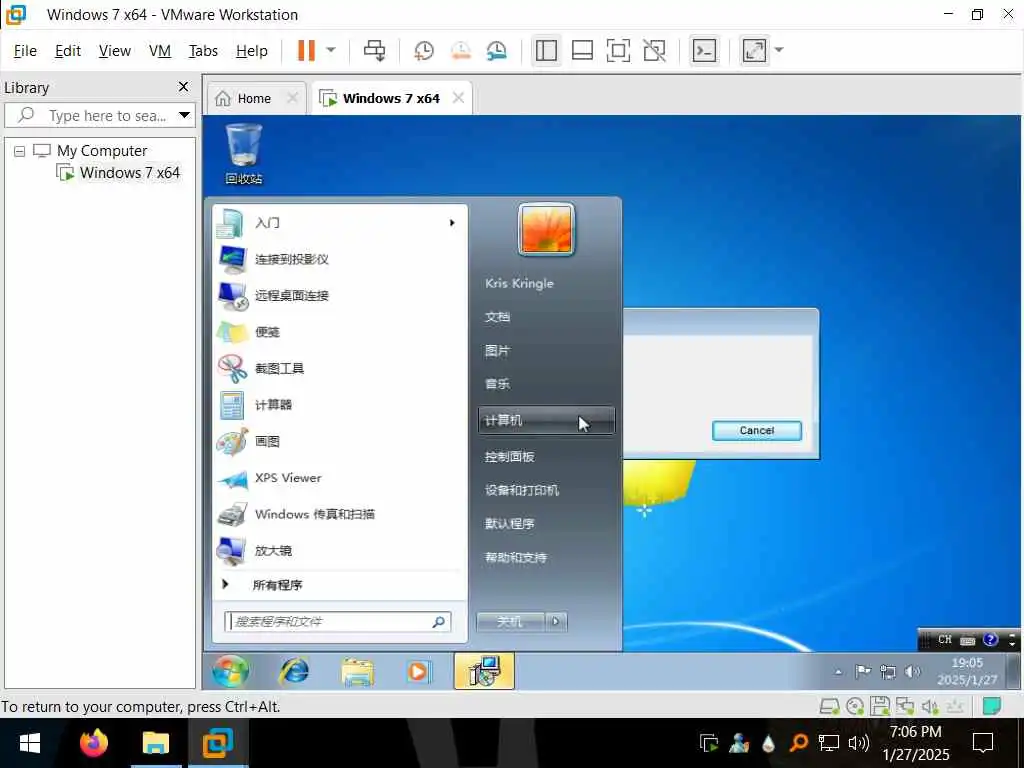The width and height of the screenshot is (1024, 768).
Task: Launch 画图 Paint
Action: click(340, 441)
